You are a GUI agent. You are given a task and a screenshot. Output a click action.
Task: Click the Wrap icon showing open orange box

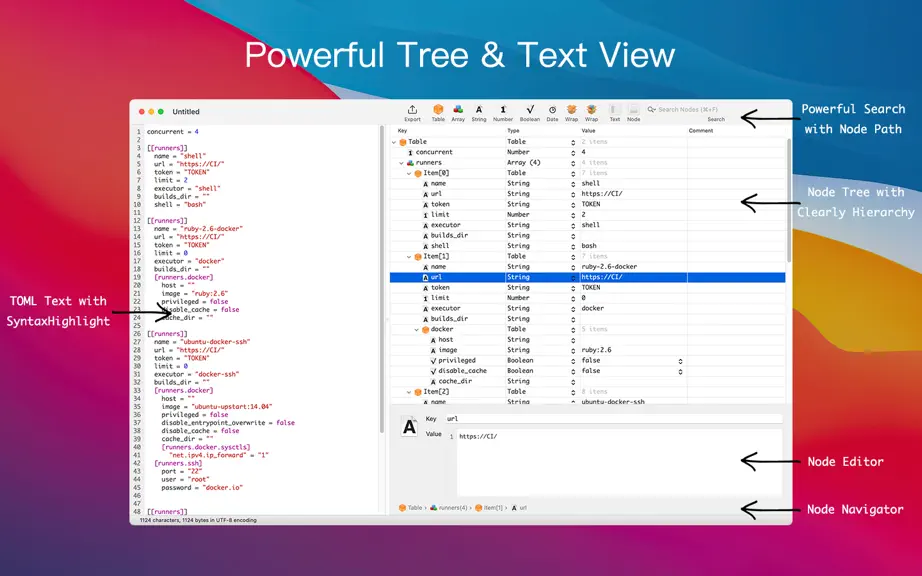(572, 112)
